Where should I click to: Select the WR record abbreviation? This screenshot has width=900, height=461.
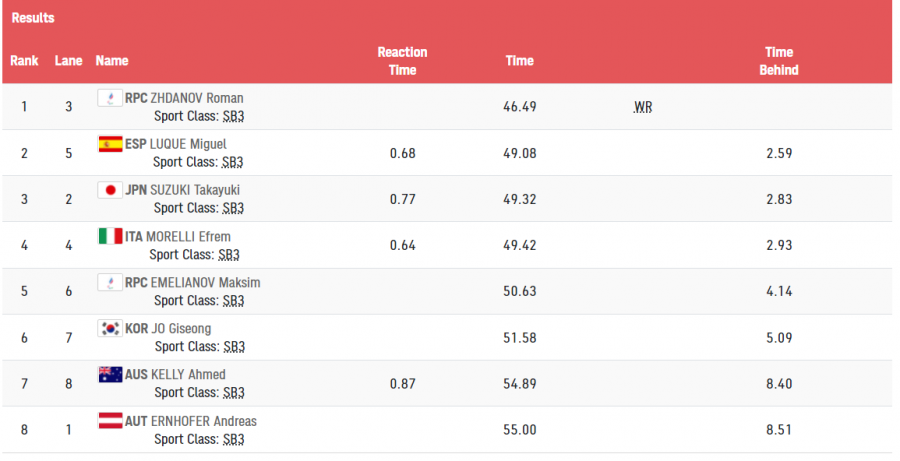(x=643, y=107)
